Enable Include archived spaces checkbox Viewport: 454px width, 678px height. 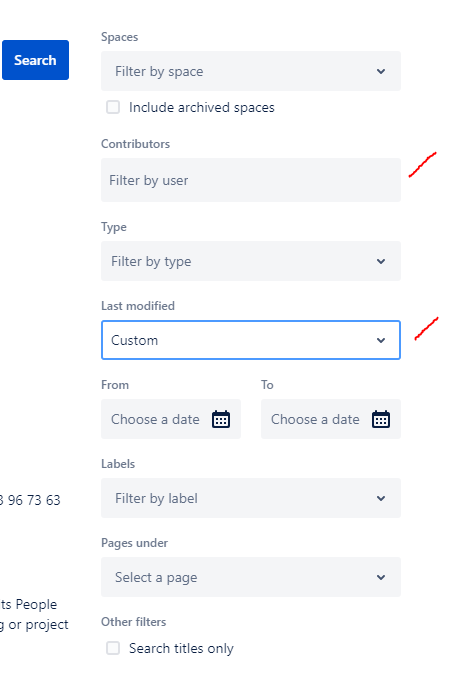pos(113,107)
